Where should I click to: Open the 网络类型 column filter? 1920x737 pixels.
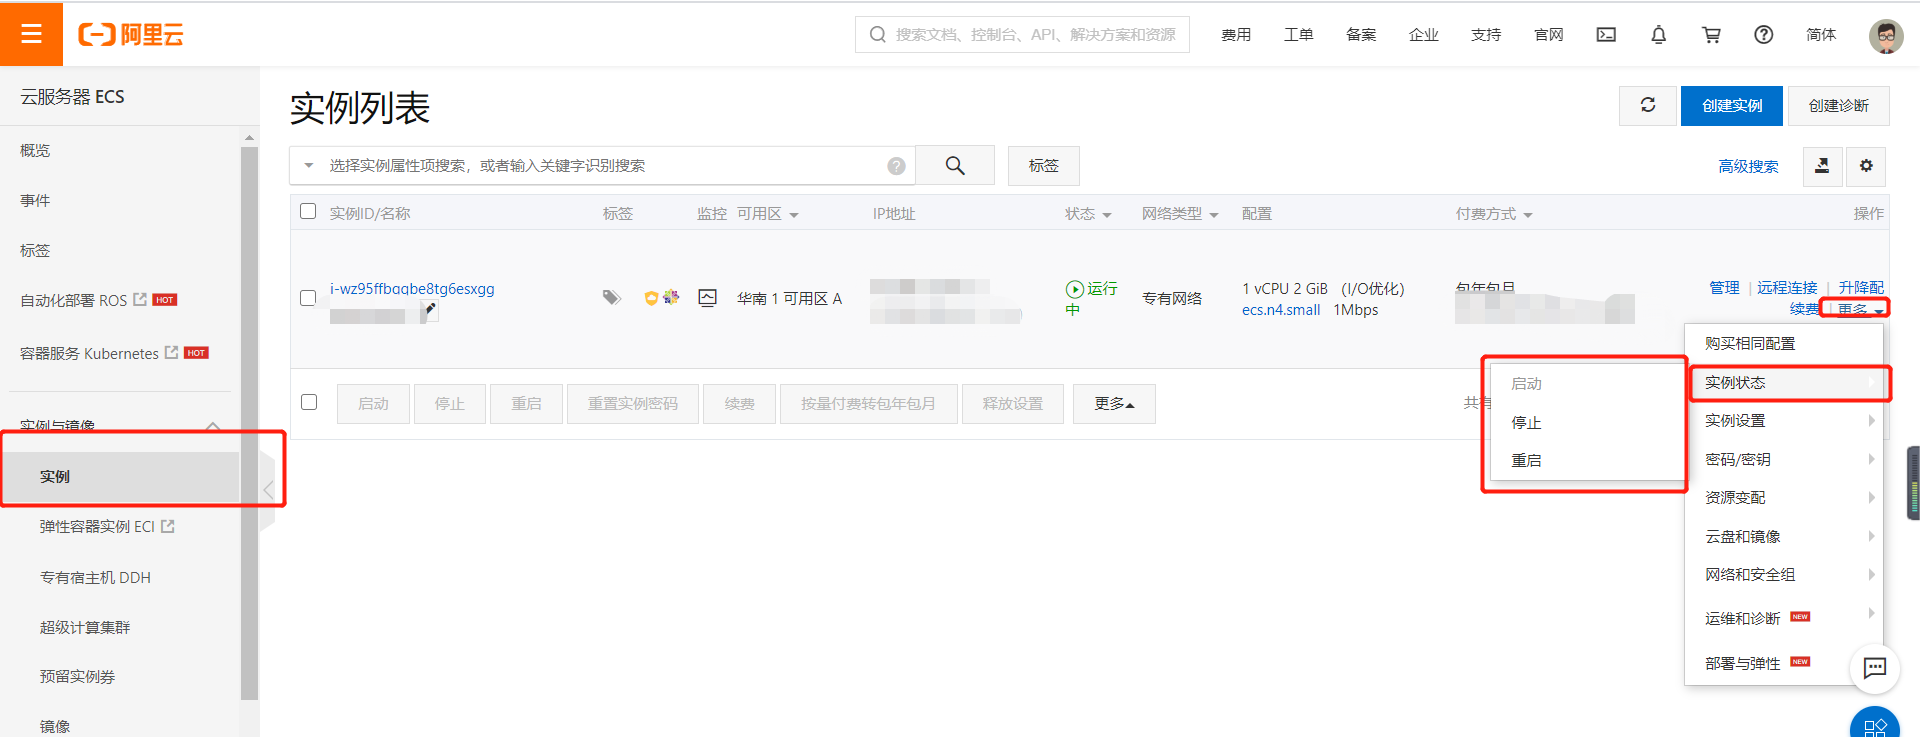tap(1214, 215)
